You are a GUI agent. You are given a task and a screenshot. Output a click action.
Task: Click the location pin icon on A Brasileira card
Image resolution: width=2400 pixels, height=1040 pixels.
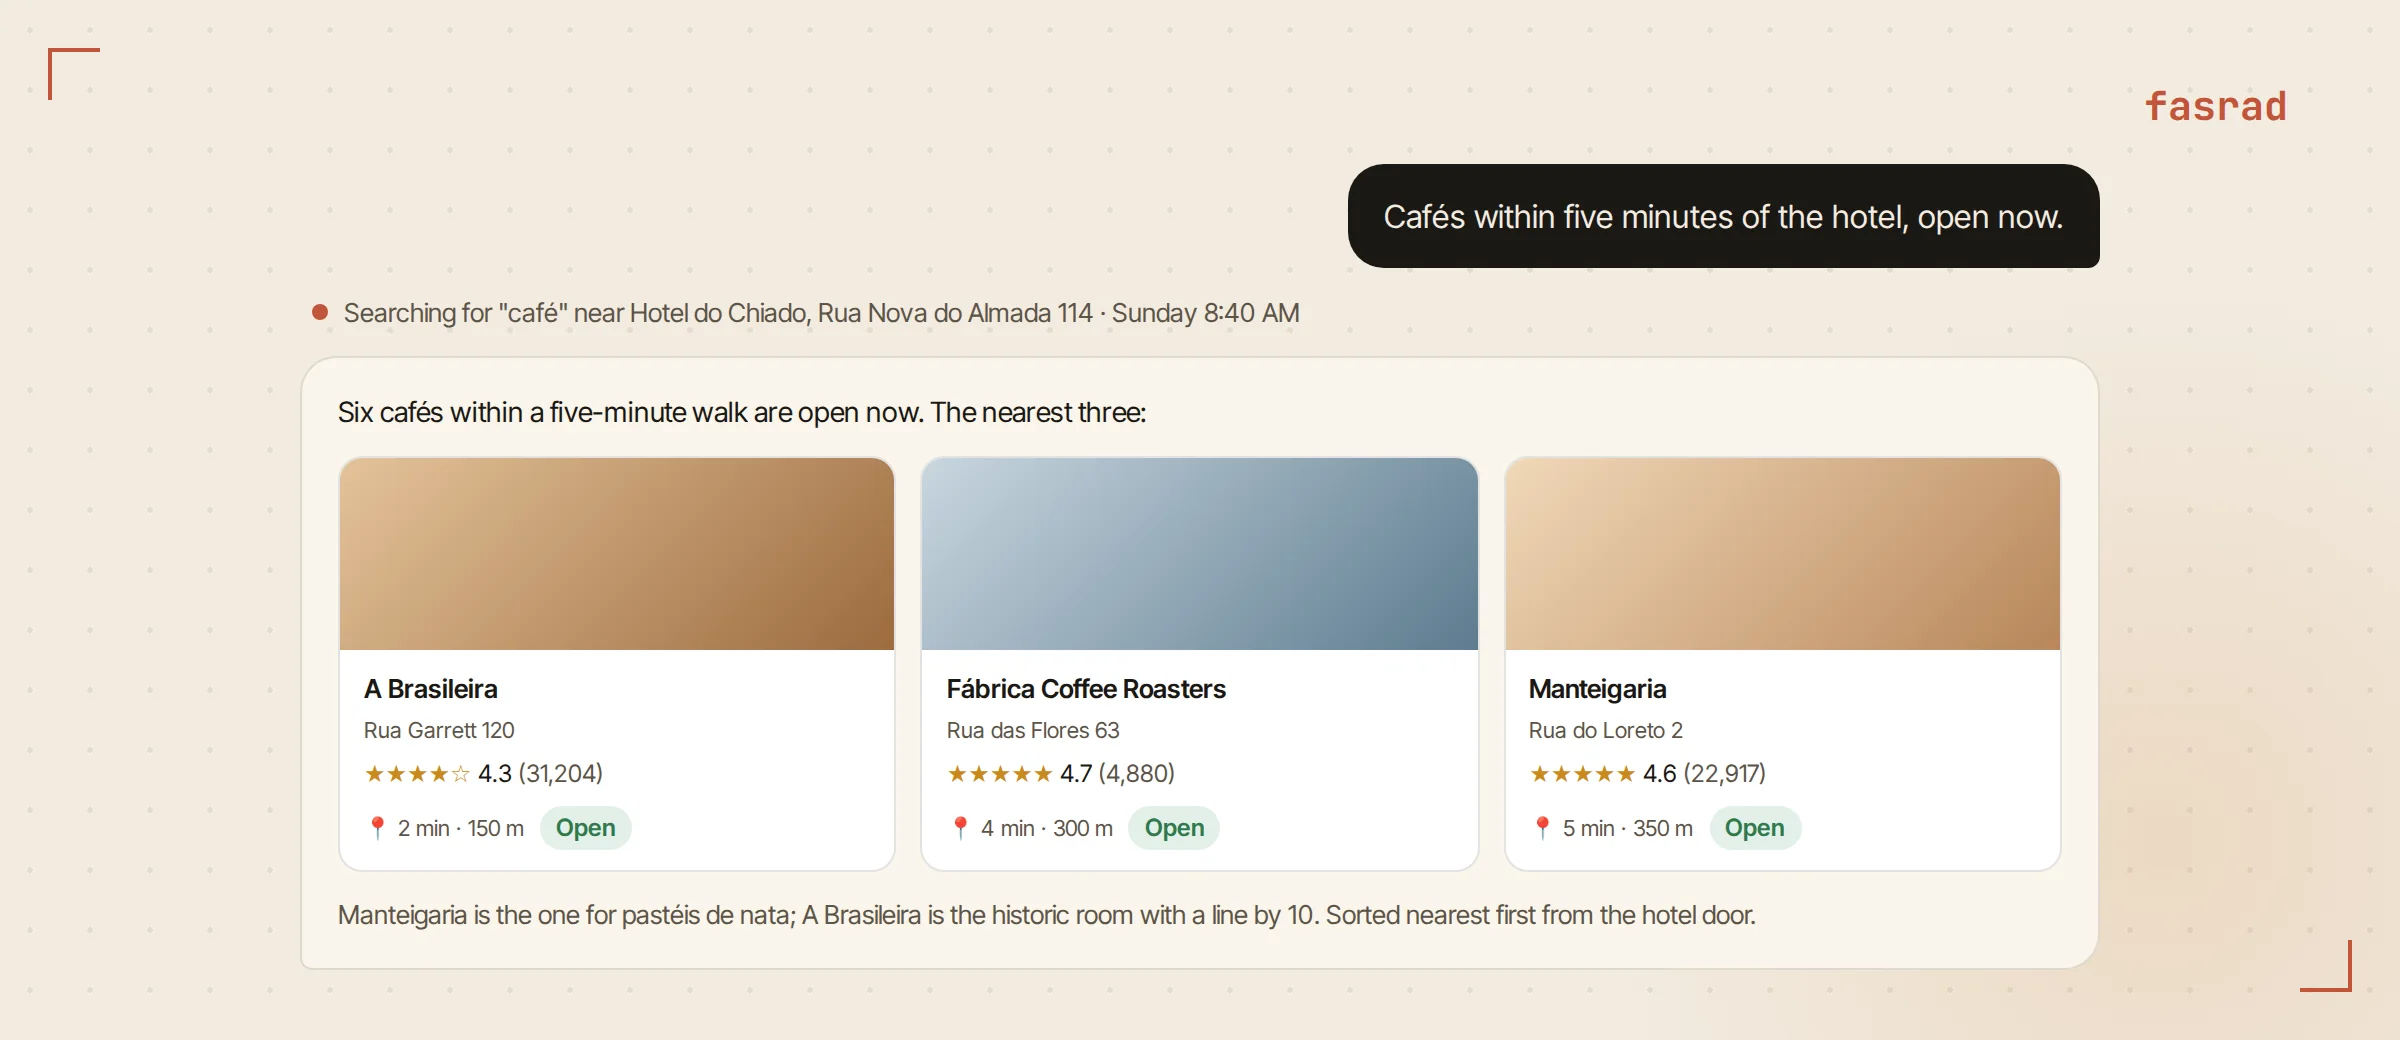click(x=377, y=828)
